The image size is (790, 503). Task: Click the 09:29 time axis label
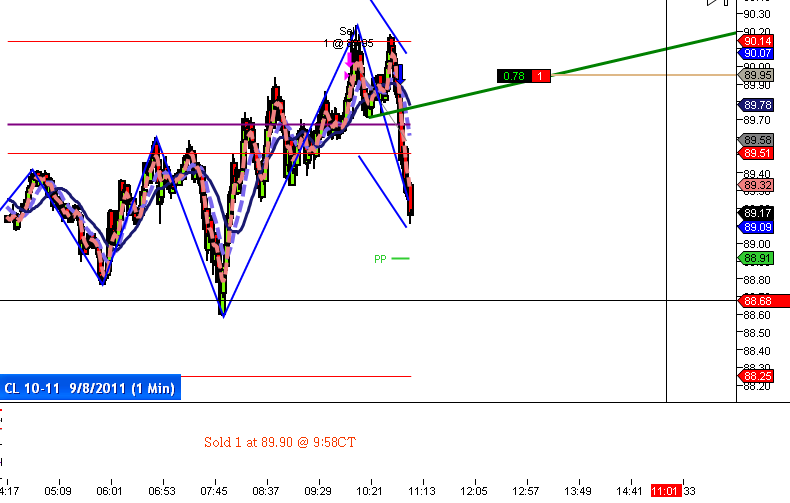318,491
